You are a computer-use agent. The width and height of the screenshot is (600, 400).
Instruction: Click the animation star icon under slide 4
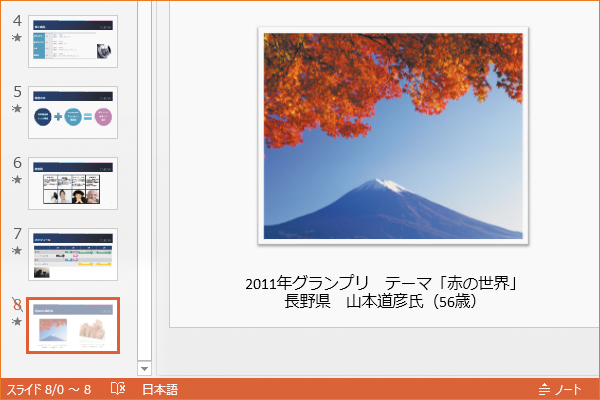tap(17, 38)
